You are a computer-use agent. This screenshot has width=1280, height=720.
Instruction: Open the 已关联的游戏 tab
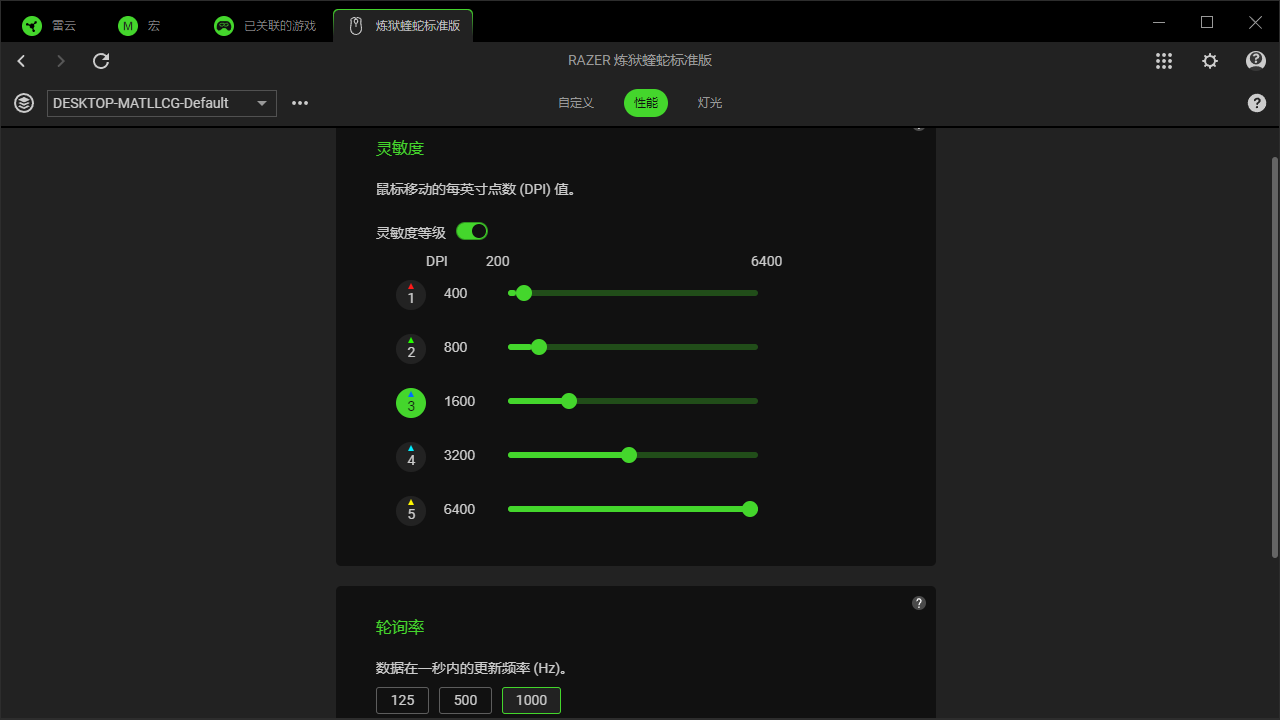click(265, 25)
